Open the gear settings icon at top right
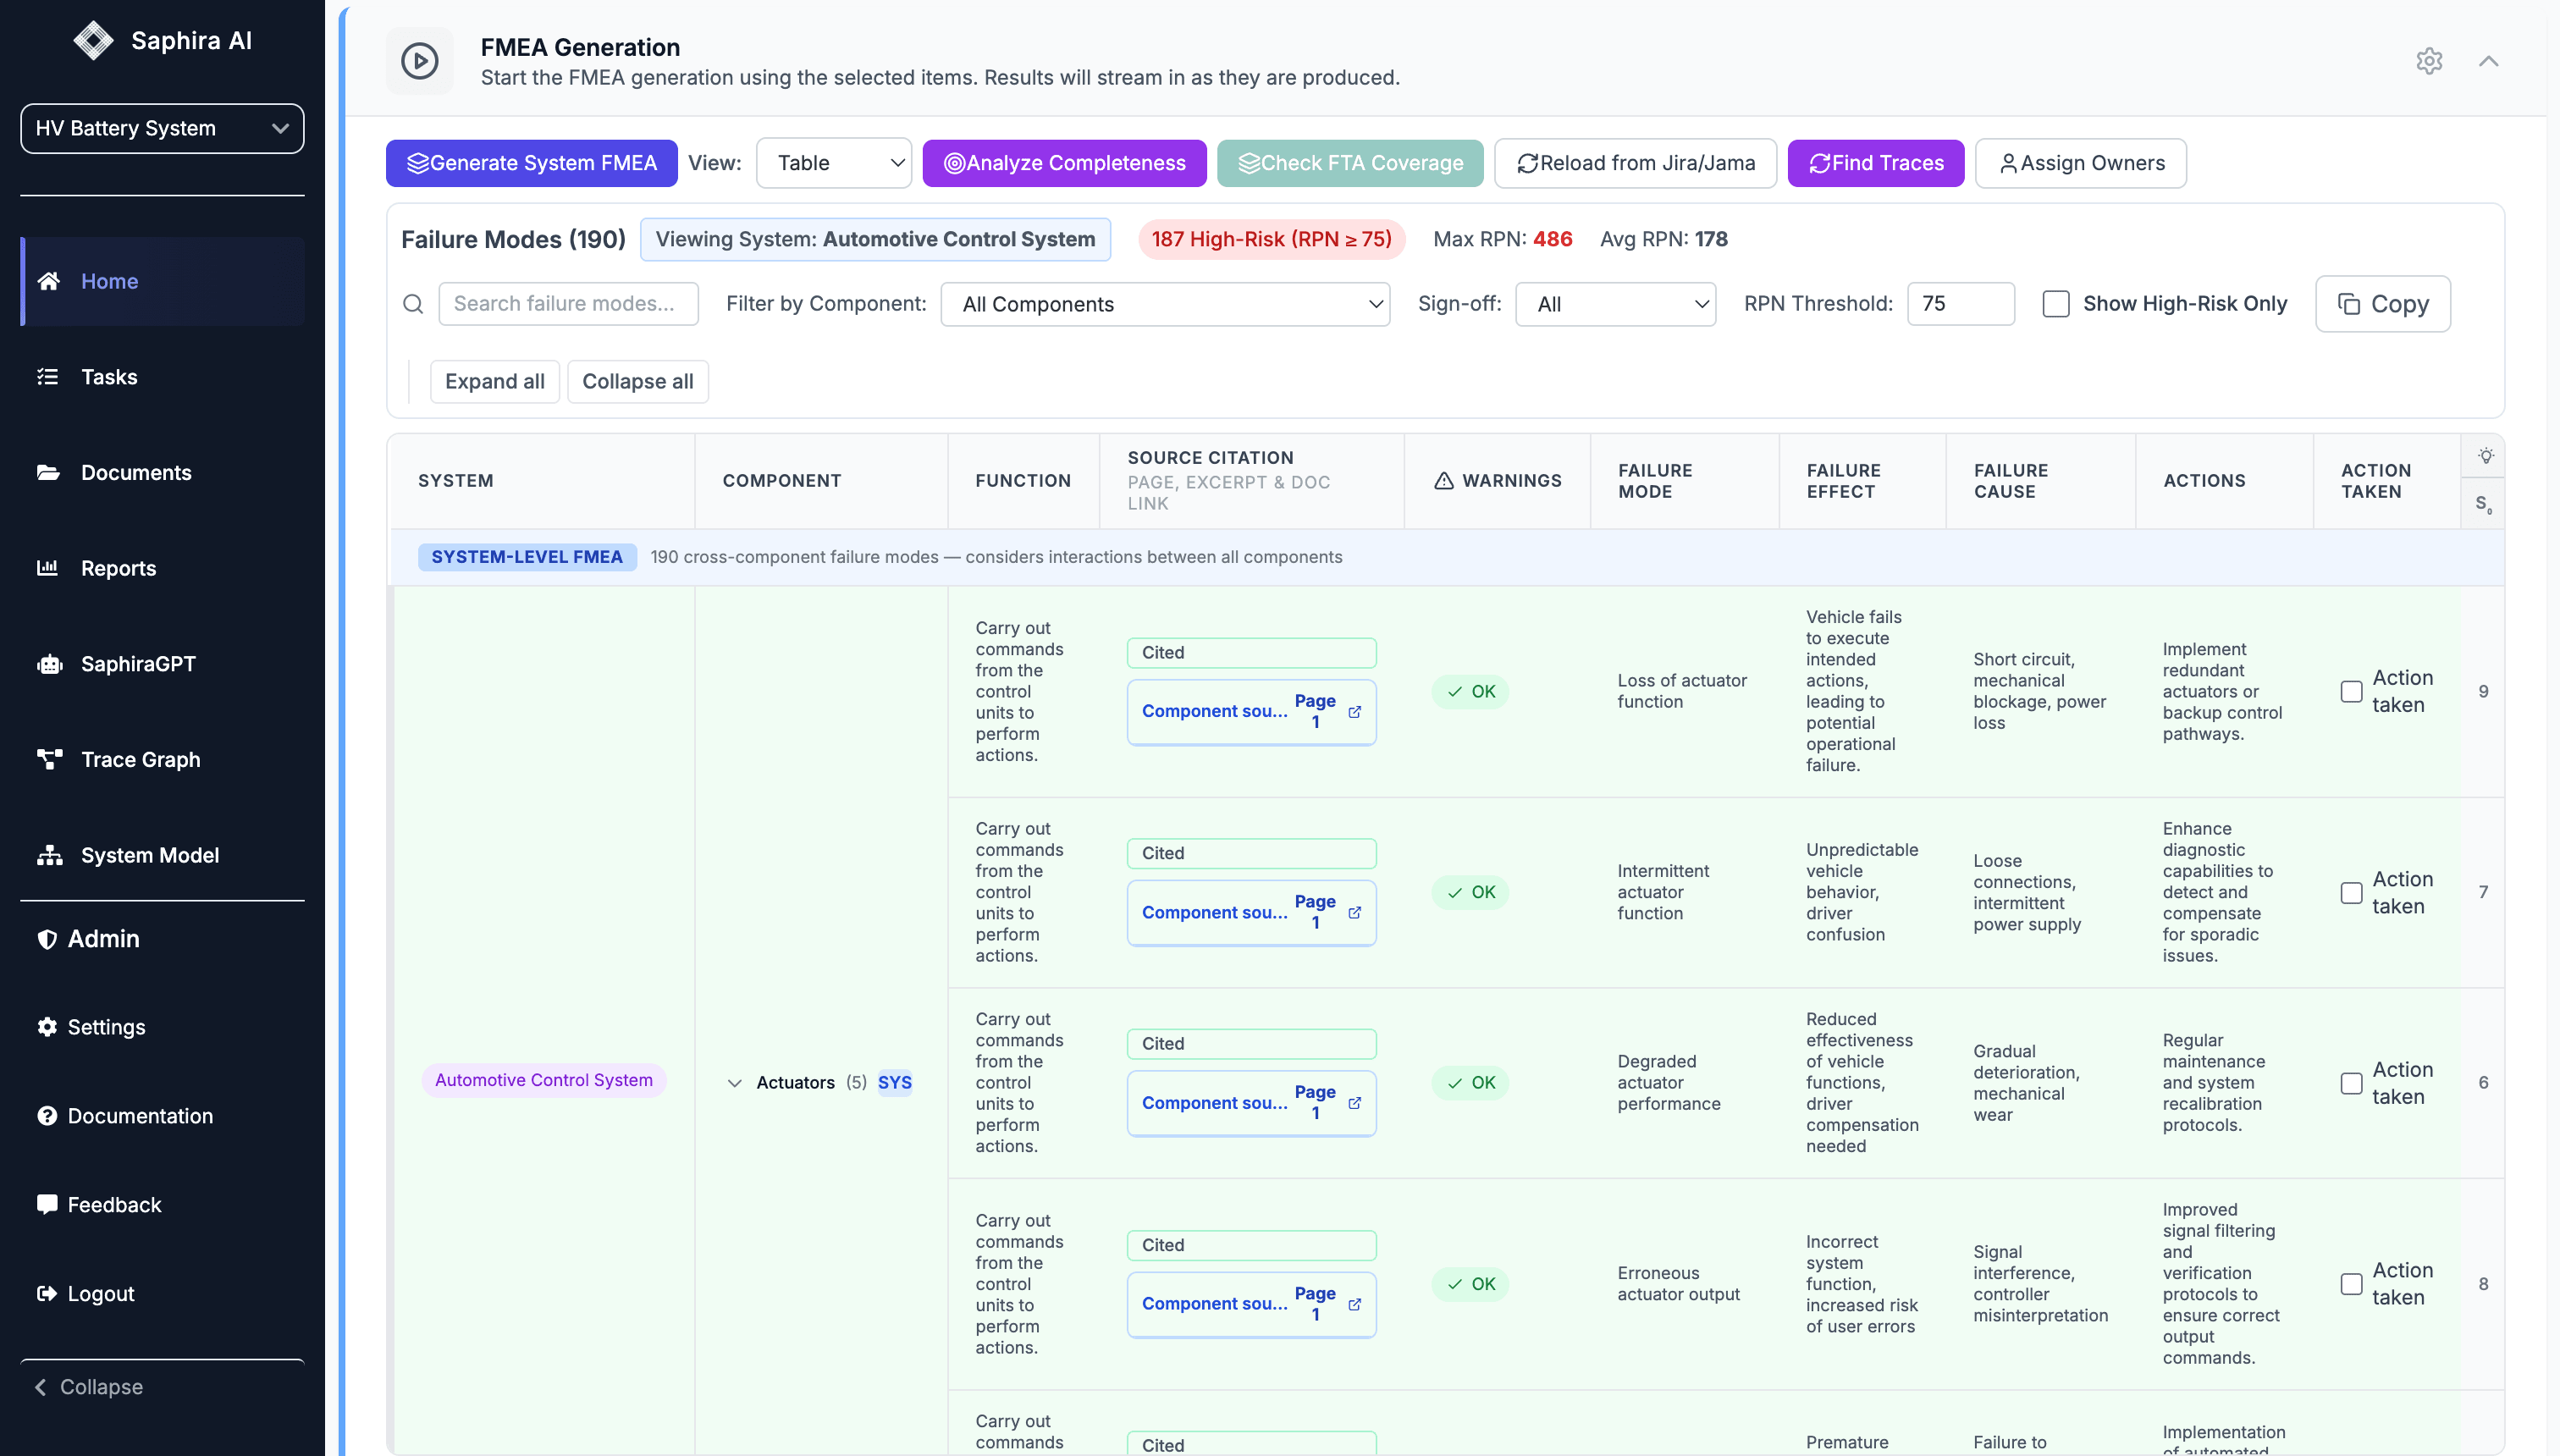The width and height of the screenshot is (2560, 1456). click(2429, 61)
